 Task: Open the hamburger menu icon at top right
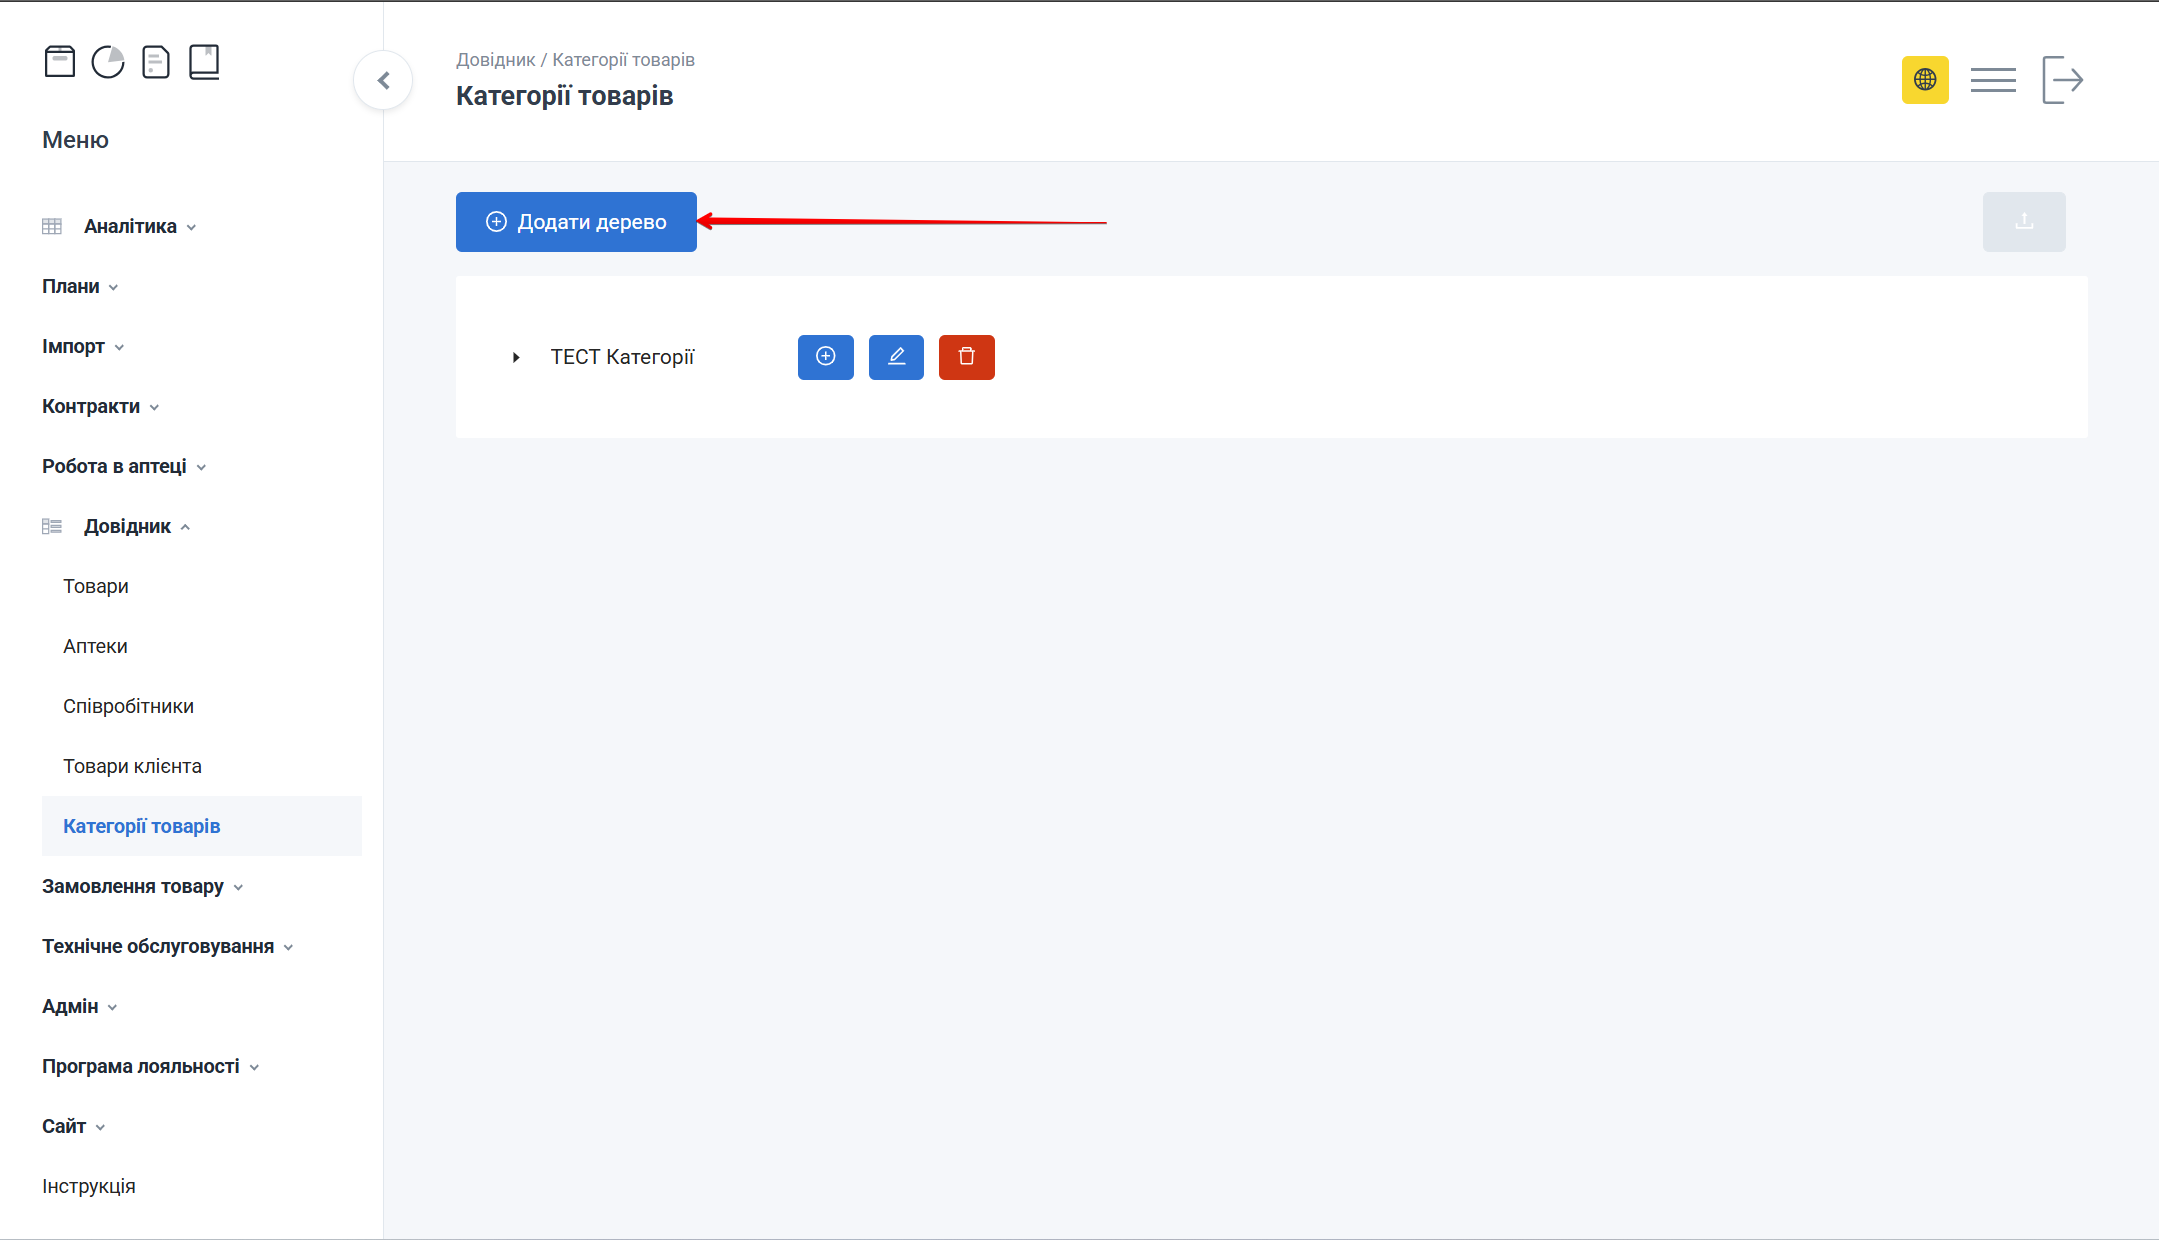1993,80
